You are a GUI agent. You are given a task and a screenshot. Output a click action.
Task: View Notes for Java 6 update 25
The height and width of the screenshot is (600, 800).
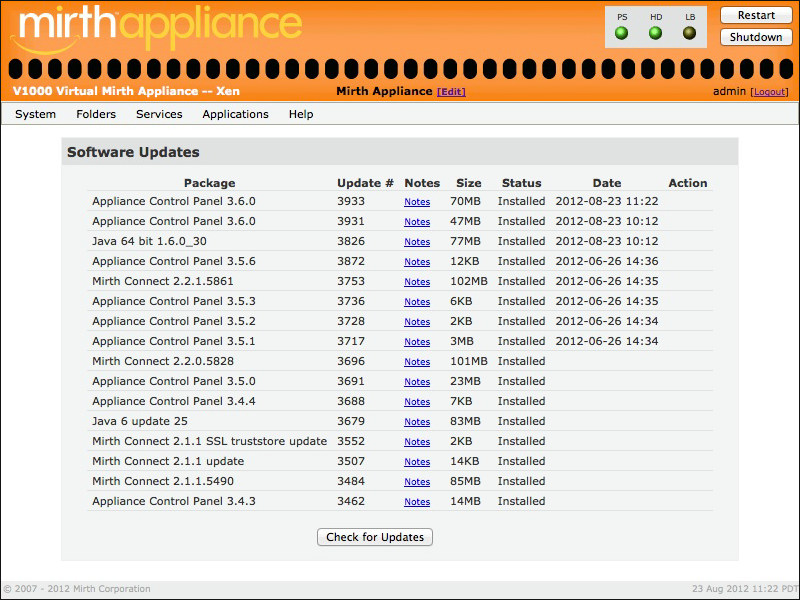click(x=417, y=421)
